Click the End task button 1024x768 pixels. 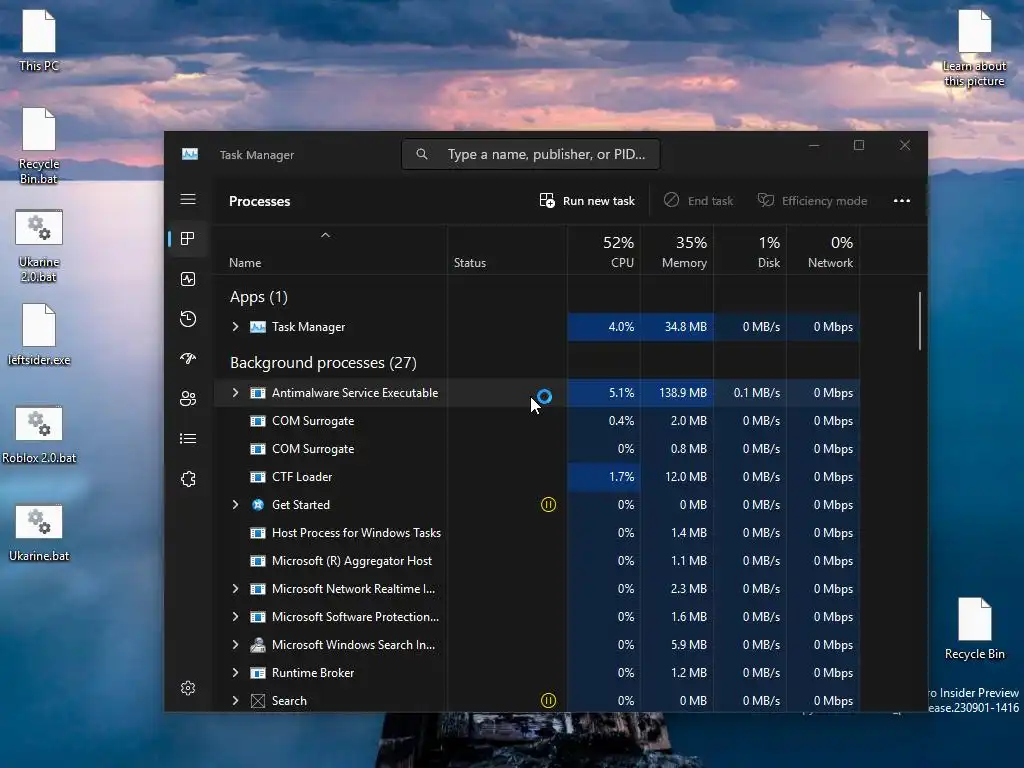coord(698,200)
